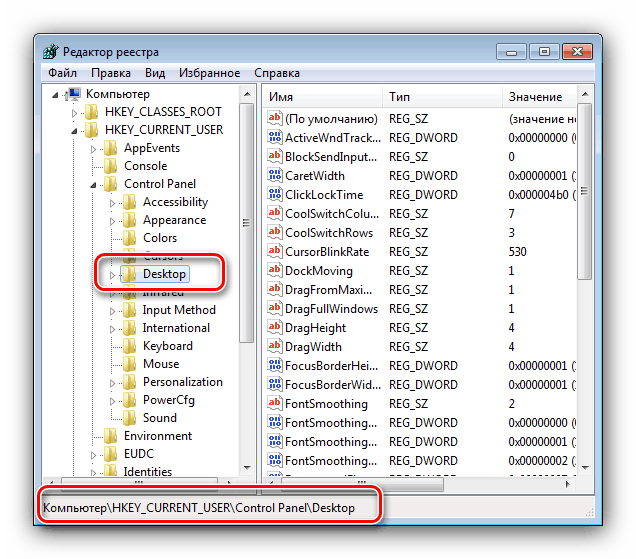Click the Keyboard folder icon
636x559 pixels.
[x=129, y=346]
